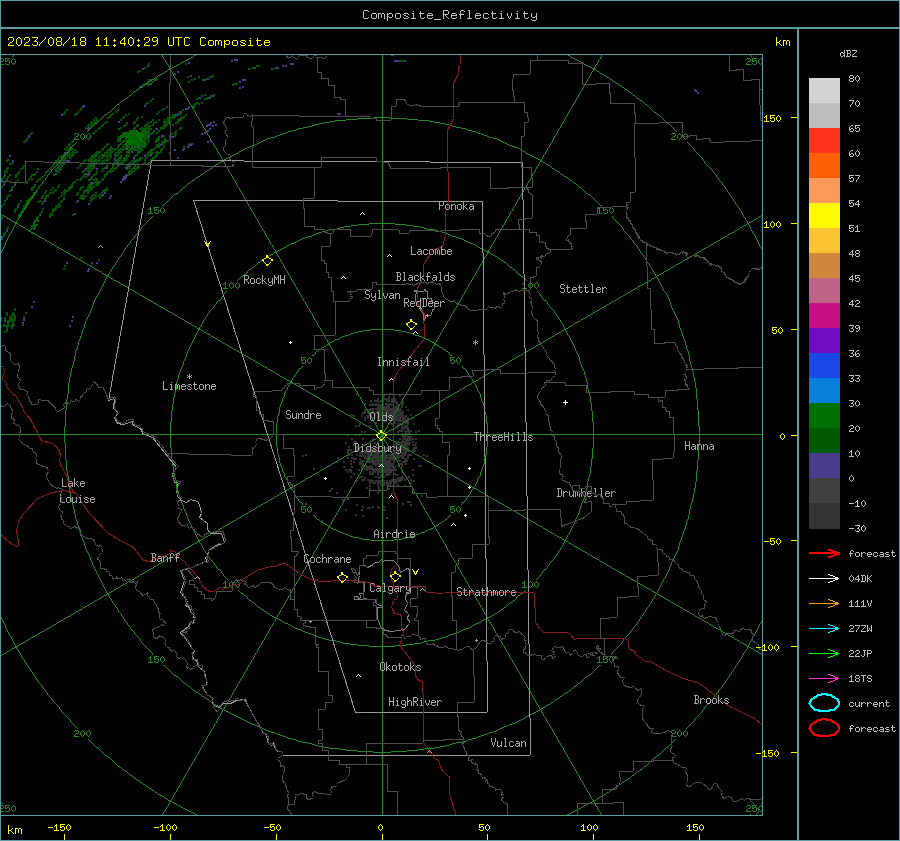Click the Strathmore town label
Screen dimensions: 900x841
[486, 592]
